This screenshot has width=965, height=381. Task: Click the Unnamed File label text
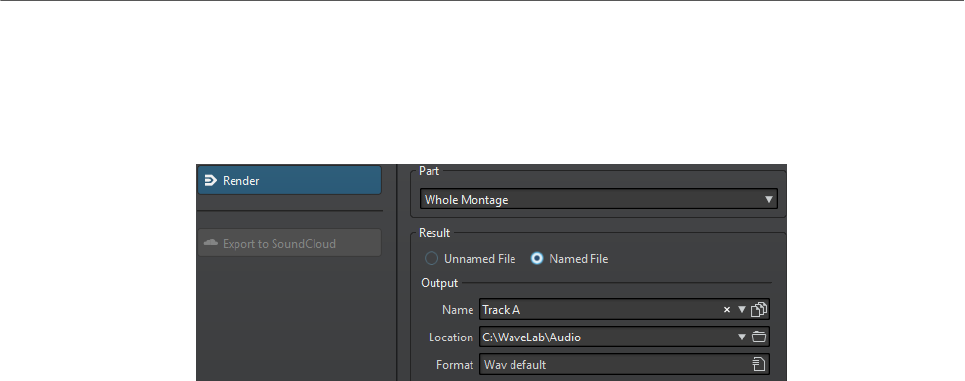(479, 259)
